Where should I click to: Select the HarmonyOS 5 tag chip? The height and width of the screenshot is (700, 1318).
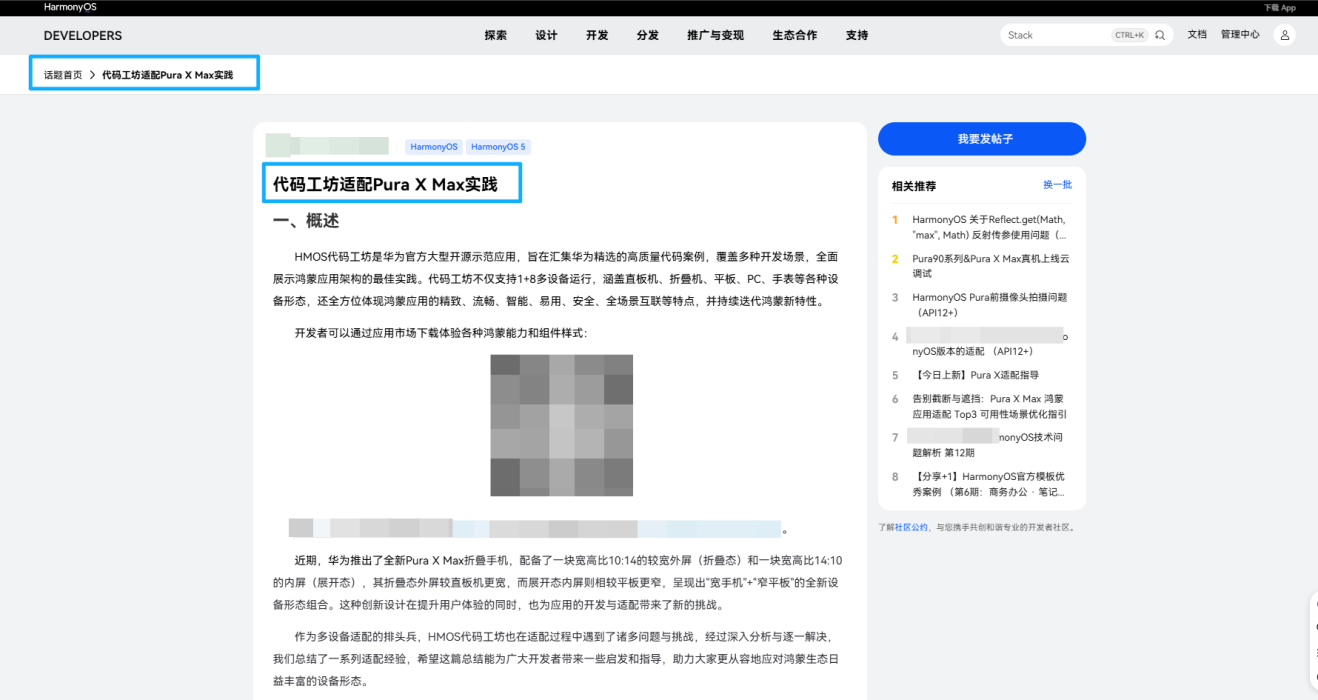[x=498, y=146]
